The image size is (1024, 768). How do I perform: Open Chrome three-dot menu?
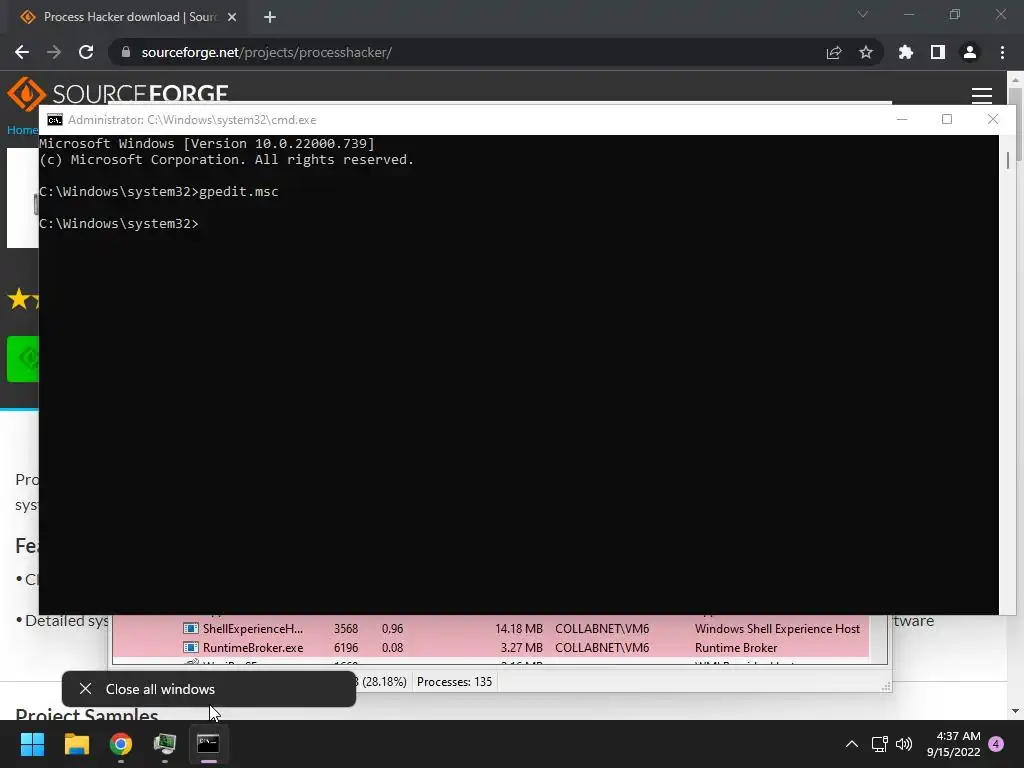point(1002,52)
